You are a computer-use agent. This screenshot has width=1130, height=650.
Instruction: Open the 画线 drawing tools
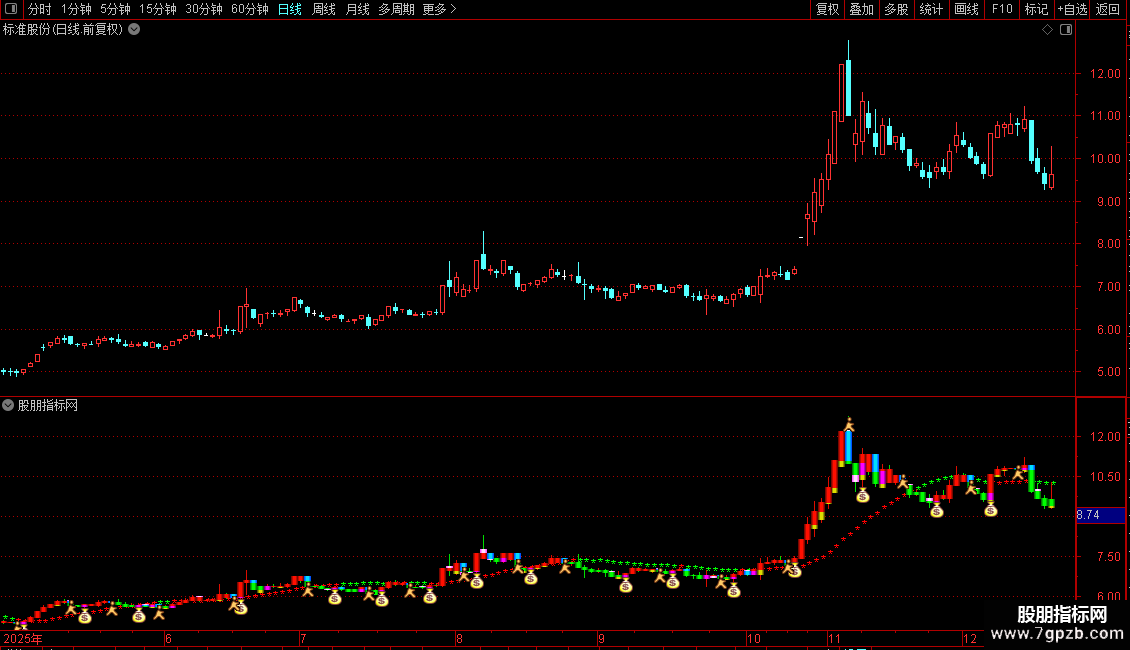(966, 9)
